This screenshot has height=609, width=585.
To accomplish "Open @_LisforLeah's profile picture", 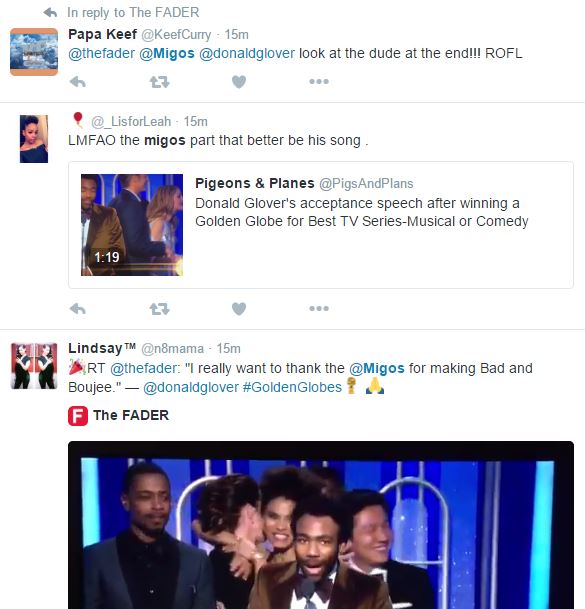I will [34, 139].
